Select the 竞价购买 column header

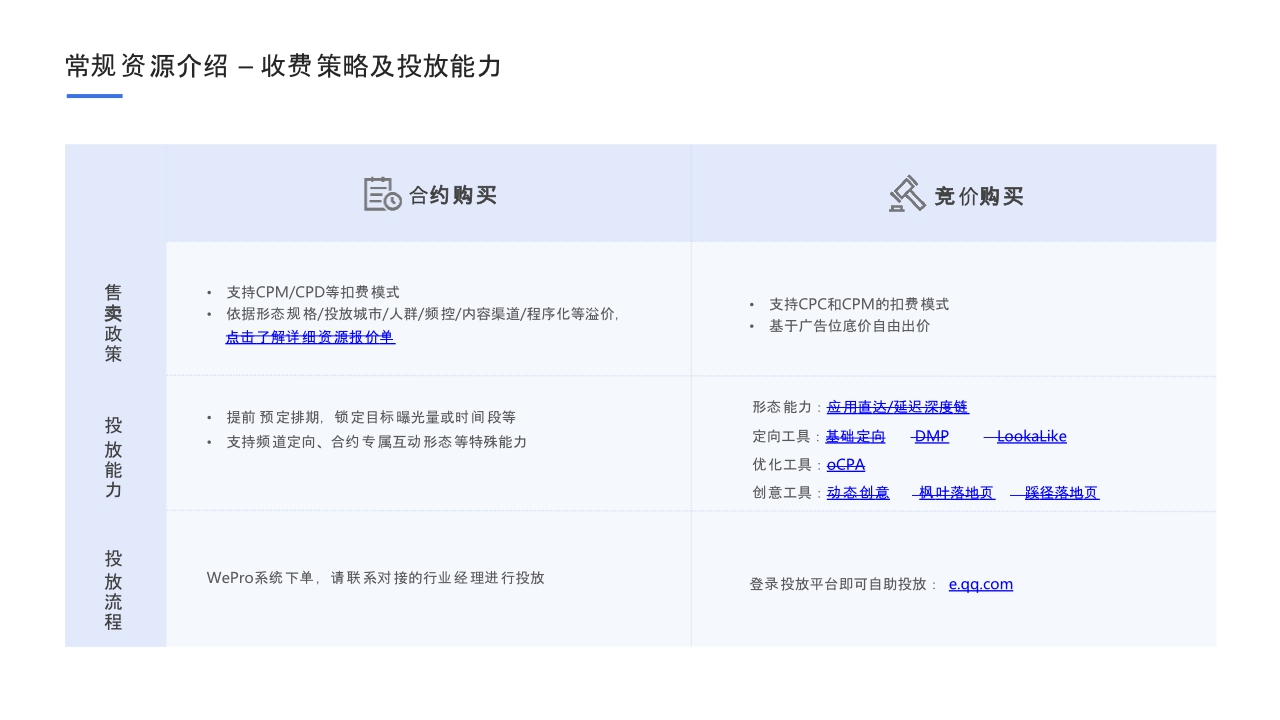978,196
